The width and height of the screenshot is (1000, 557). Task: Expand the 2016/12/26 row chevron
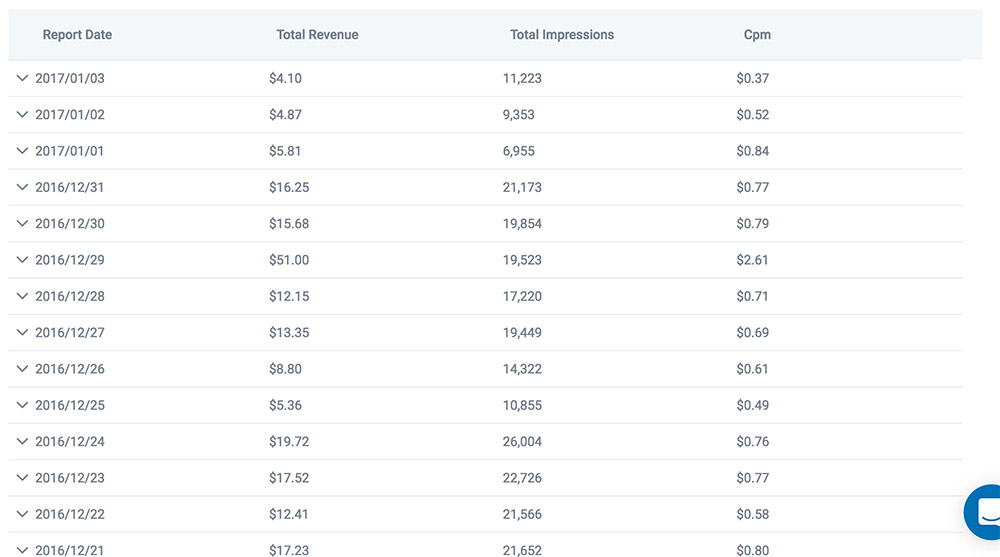coord(23,369)
